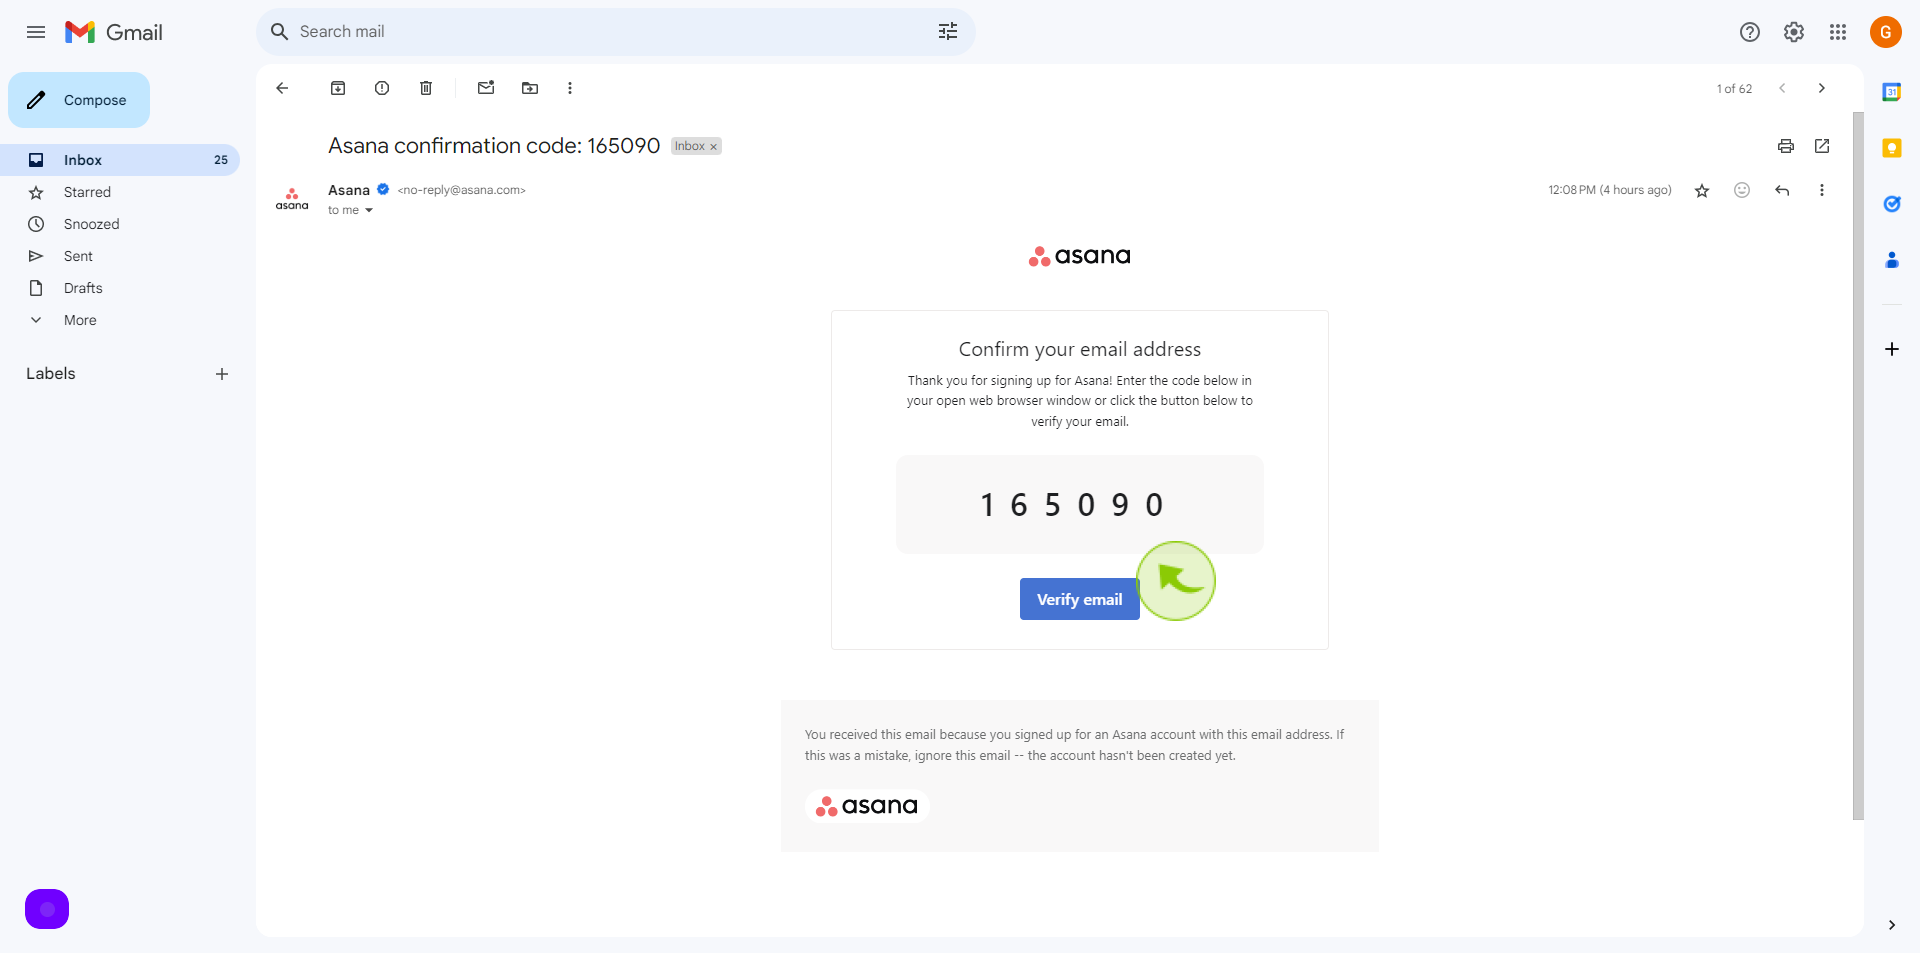This screenshot has width=1920, height=953.
Task: Open the toolbar more options menu
Action: click(x=570, y=88)
